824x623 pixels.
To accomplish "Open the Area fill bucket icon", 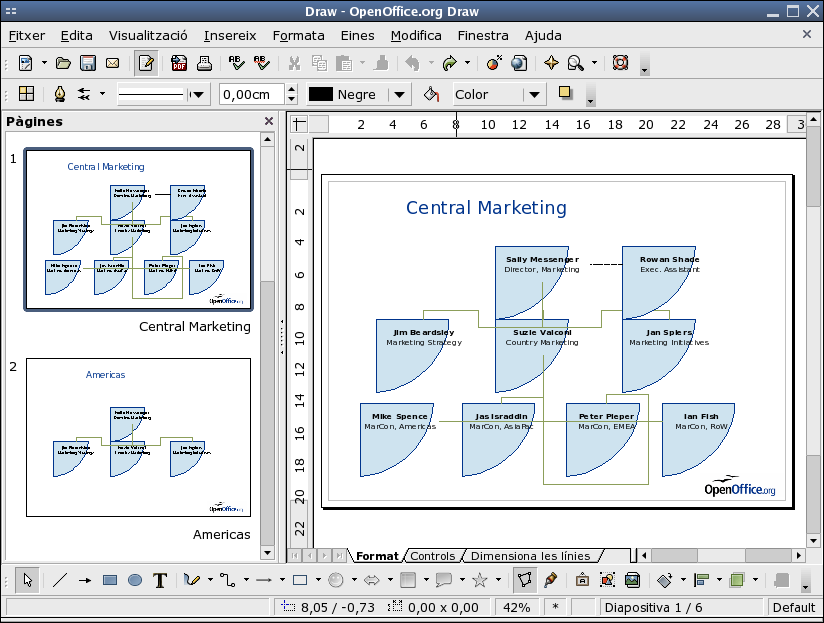I will click(431, 94).
